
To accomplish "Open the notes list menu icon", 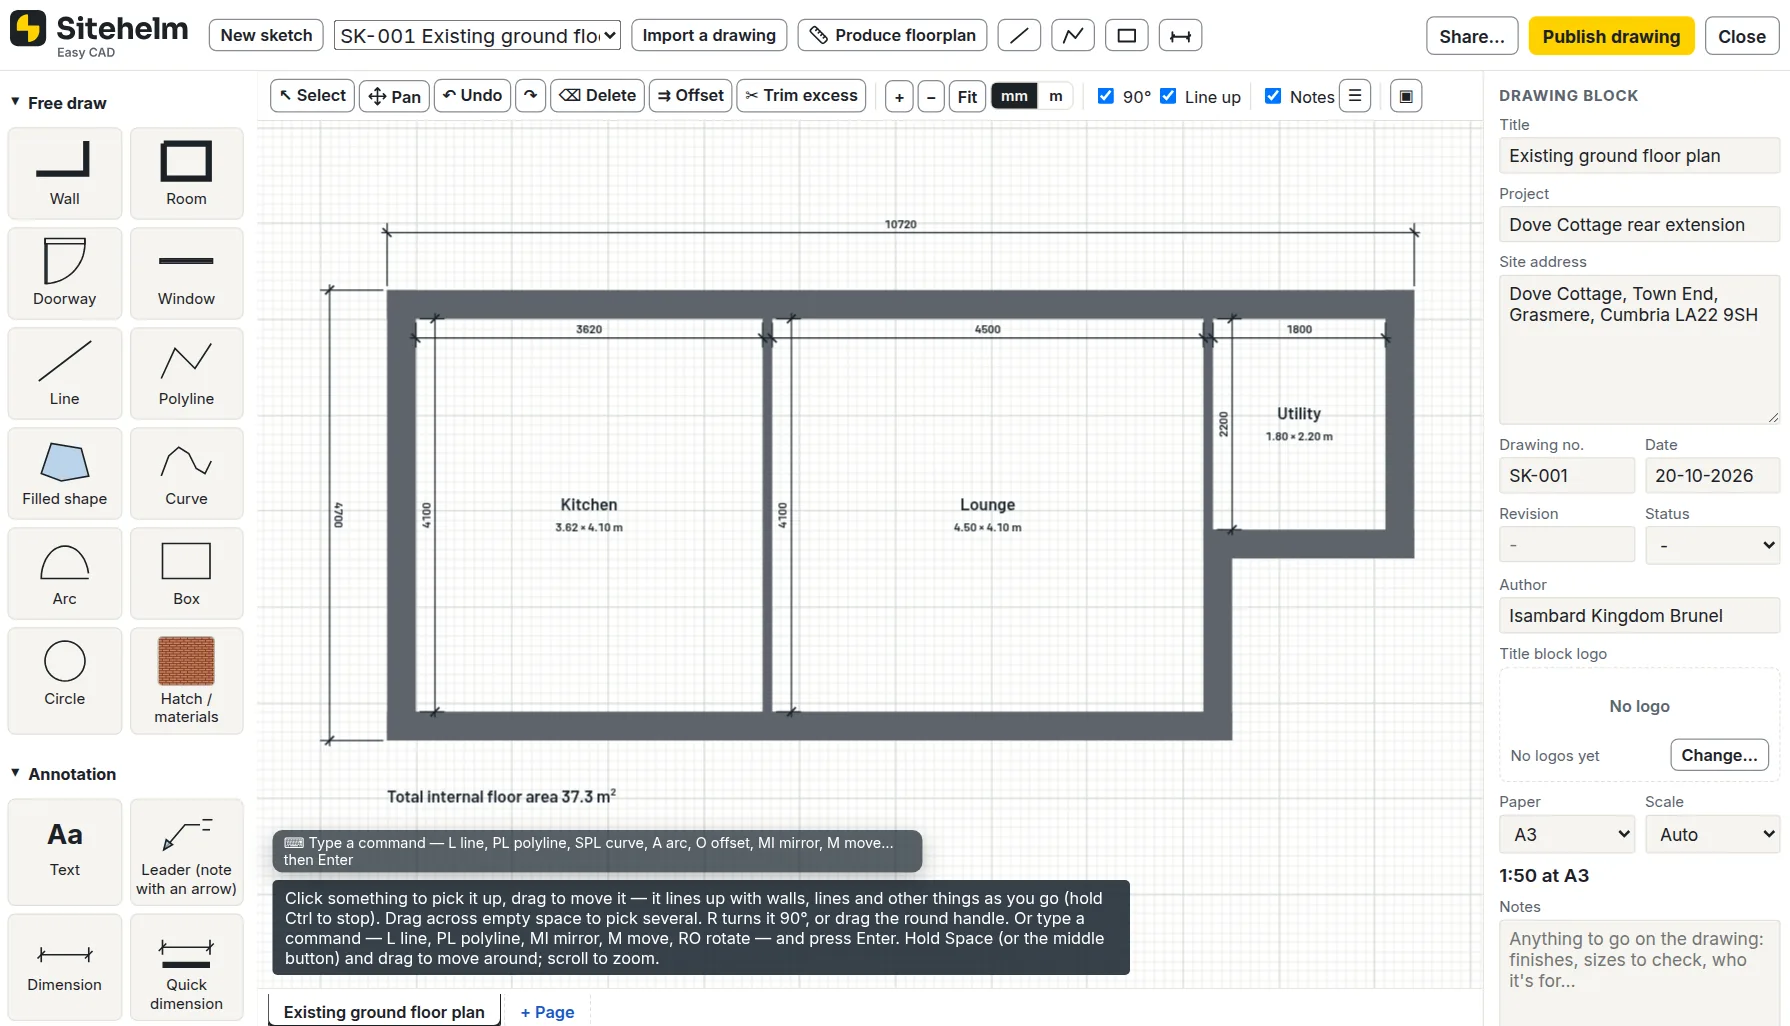I will coord(1355,96).
